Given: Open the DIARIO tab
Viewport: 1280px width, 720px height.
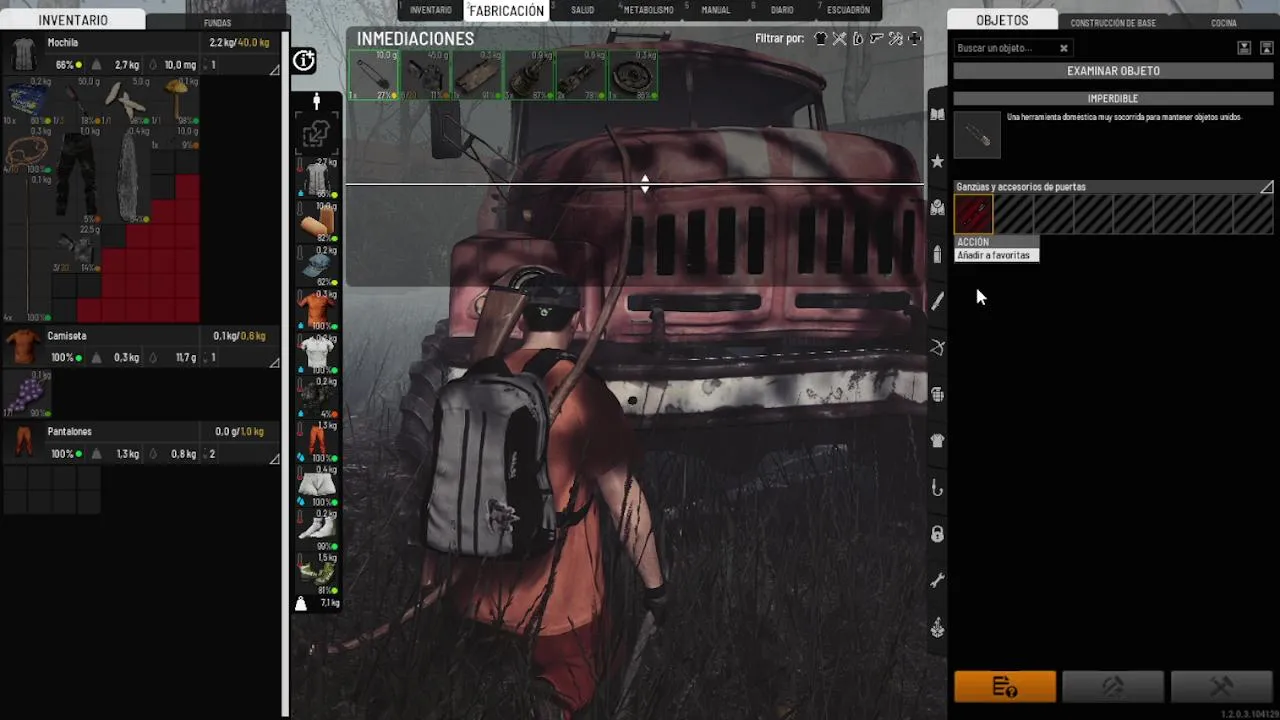Looking at the screenshot, I should 782,10.
